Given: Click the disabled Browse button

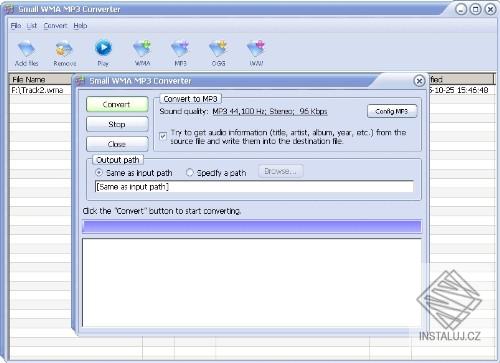Looking at the screenshot, I should tap(281, 171).
